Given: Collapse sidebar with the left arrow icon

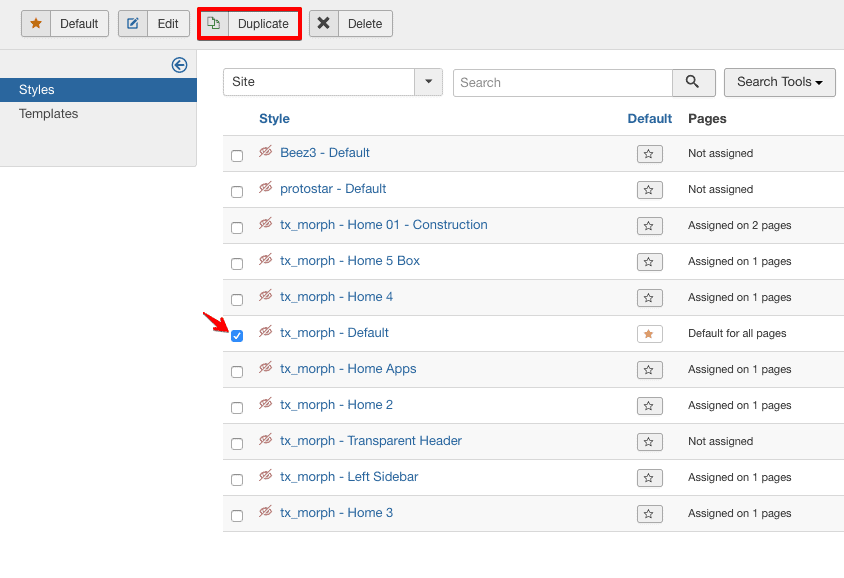Looking at the screenshot, I should (179, 65).
